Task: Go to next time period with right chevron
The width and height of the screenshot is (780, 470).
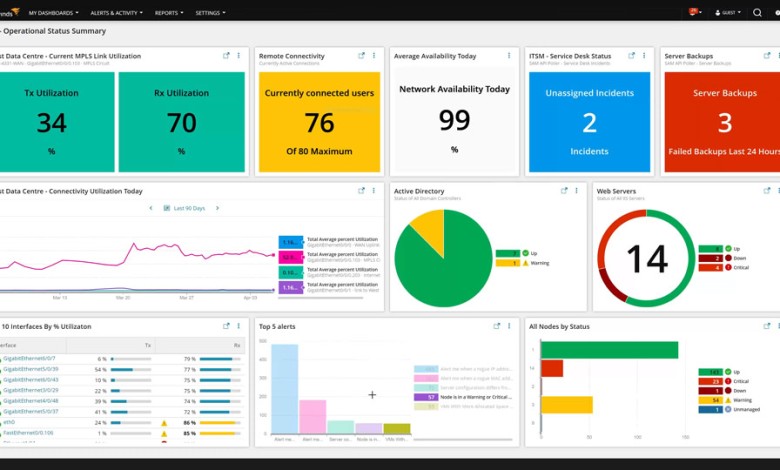Action: 217,208
